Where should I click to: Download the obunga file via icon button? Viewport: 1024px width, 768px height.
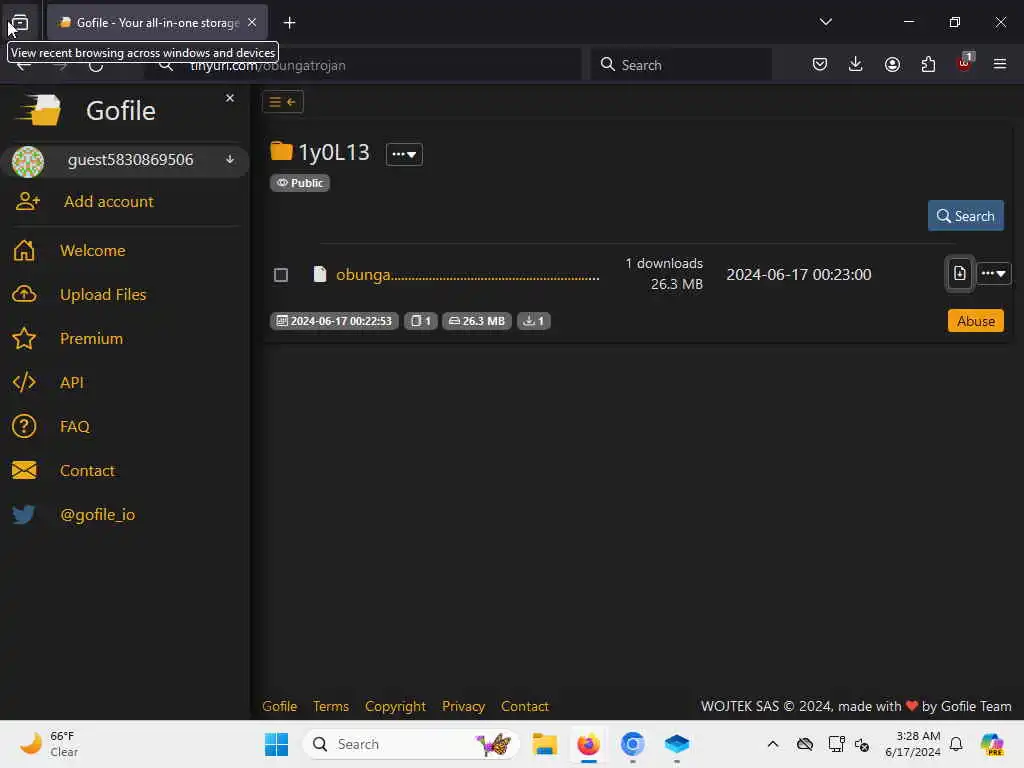959,274
